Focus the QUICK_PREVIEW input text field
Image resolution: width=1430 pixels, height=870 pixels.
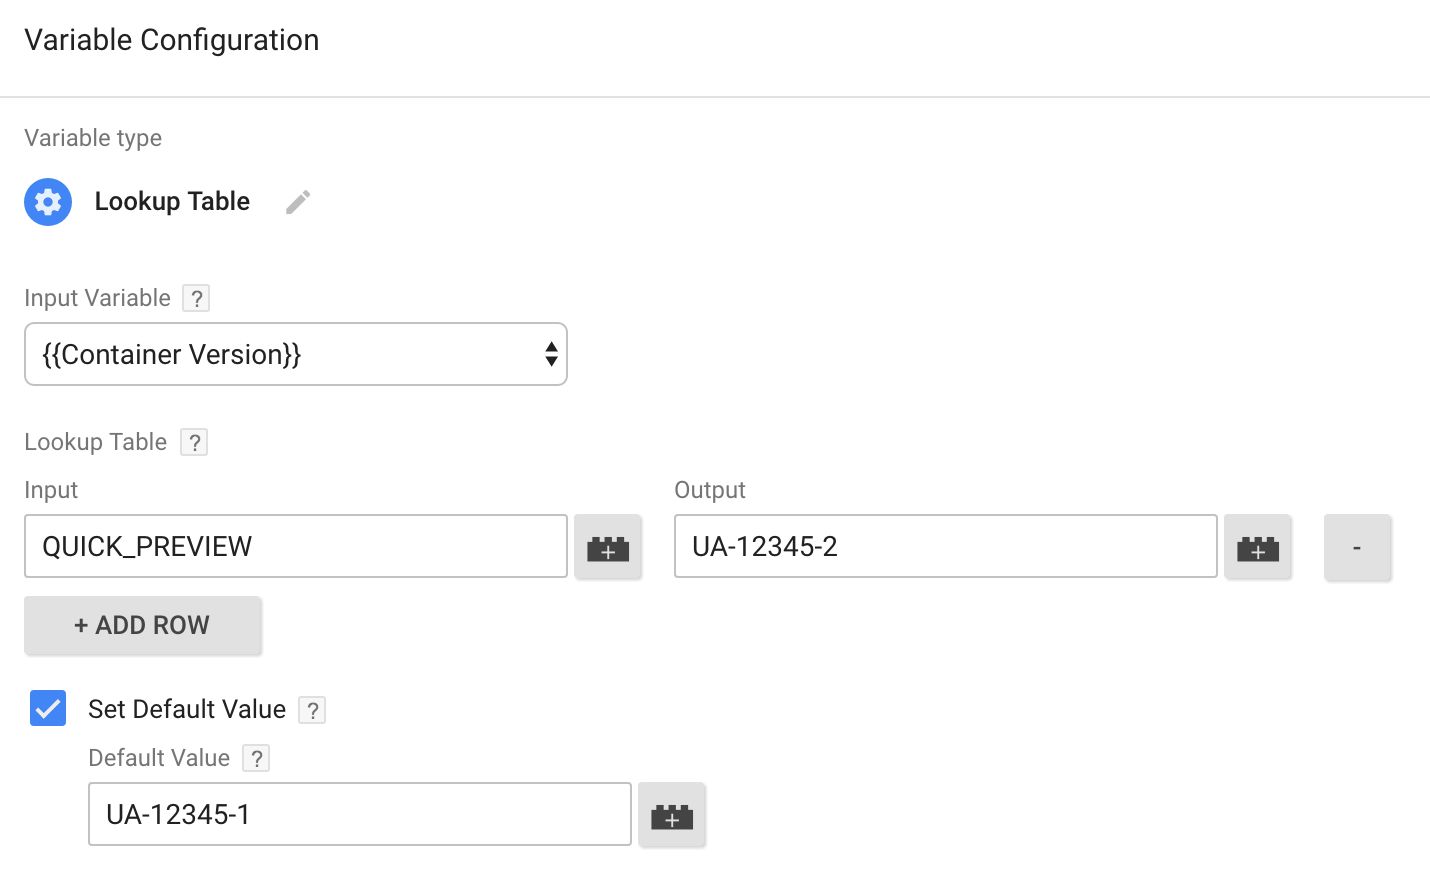pyautogui.click(x=296, y=546)
